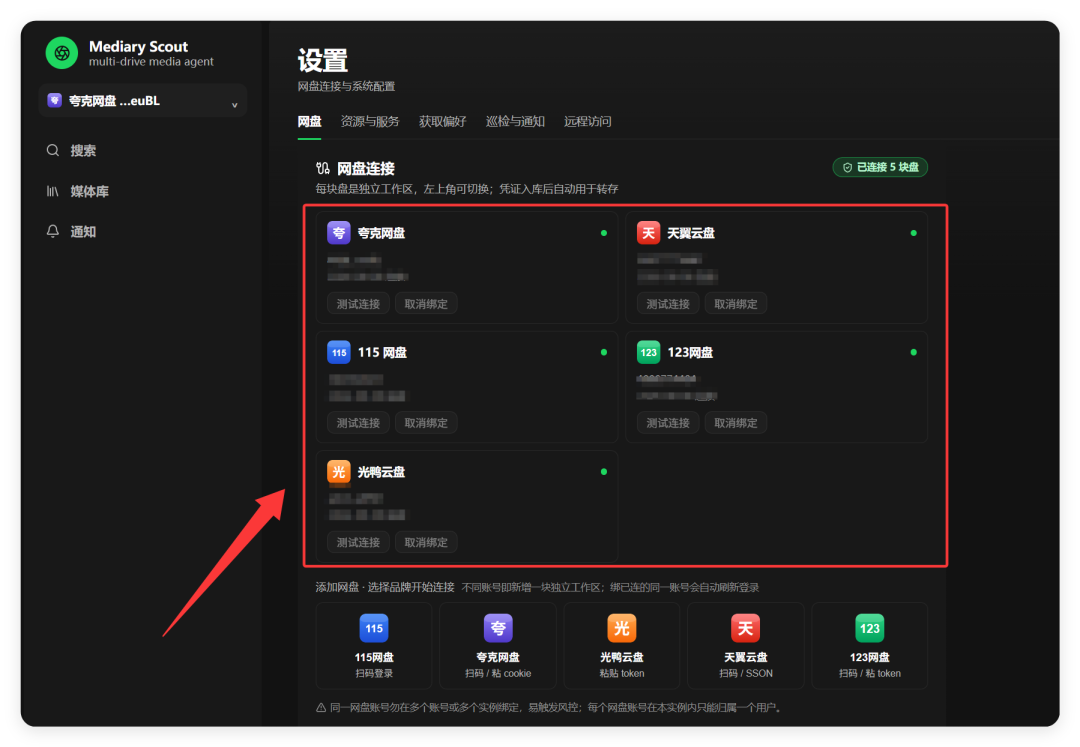
Task: Click the orange 光鸭云盘 card icon
Action: (338, 472)
